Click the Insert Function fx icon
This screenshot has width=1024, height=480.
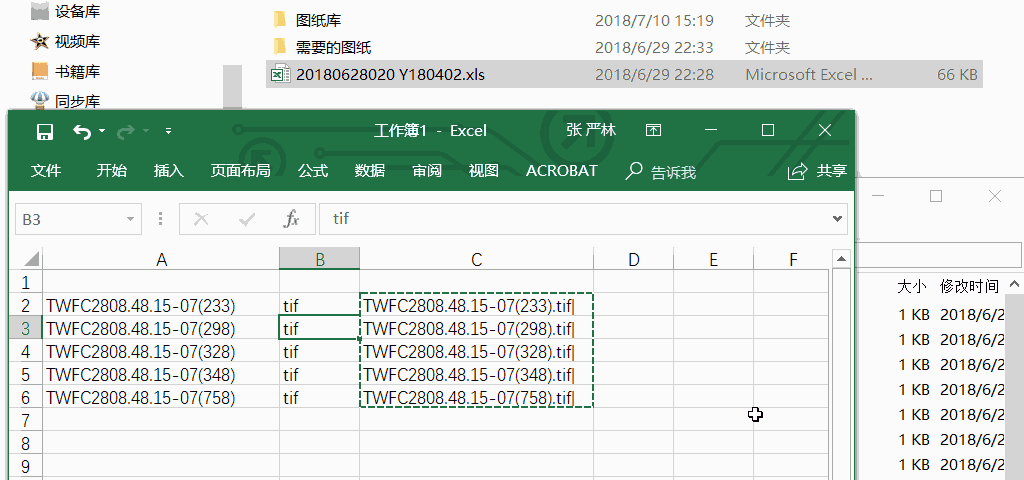pos(291,219)
